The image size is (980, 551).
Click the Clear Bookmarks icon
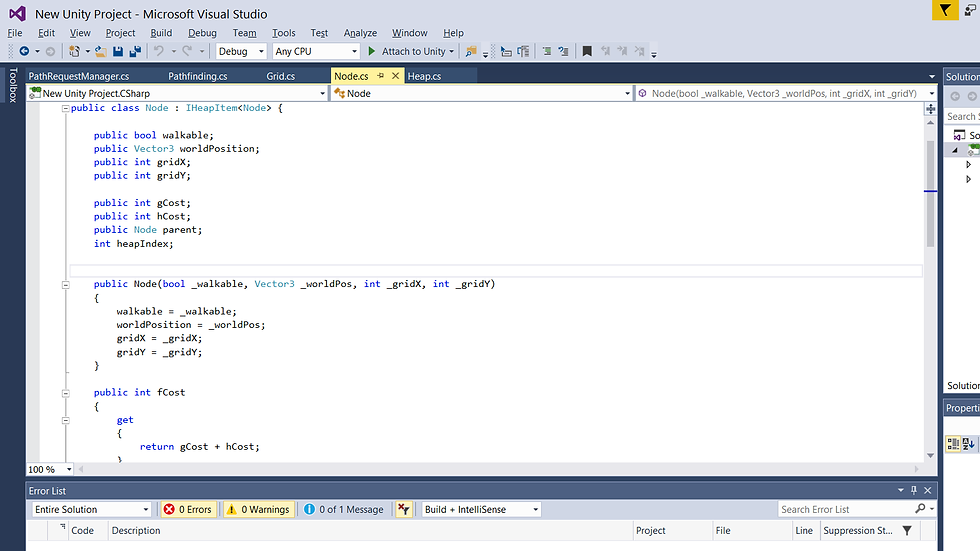(x=639, y=51)
